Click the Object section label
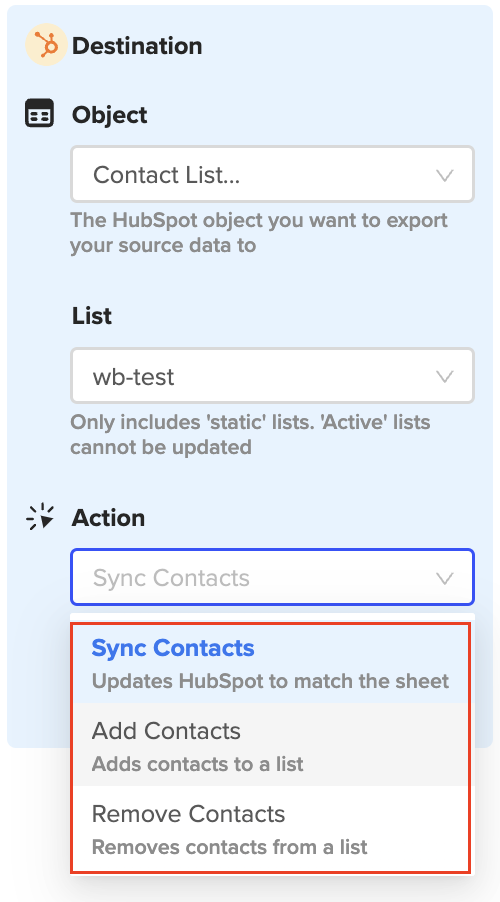Screen dimensions: 500x902 109,114
